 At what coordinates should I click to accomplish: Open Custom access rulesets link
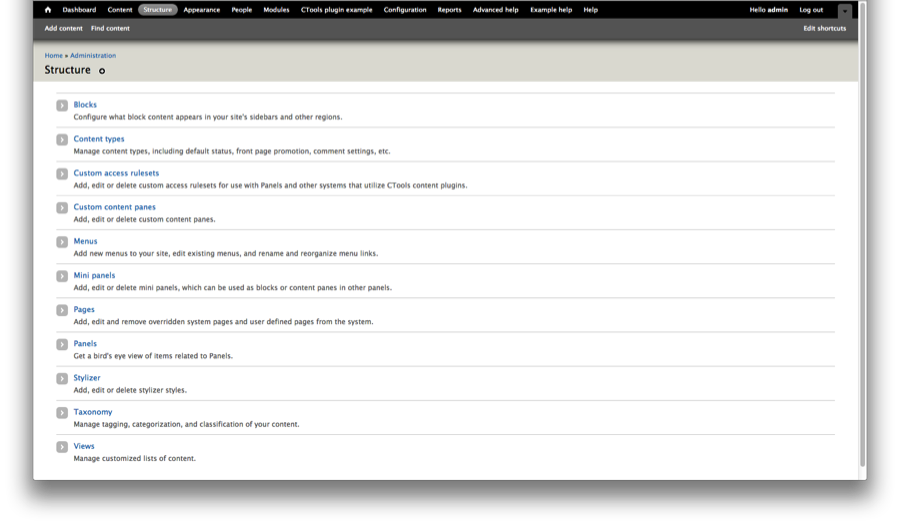tap(116, 173)
